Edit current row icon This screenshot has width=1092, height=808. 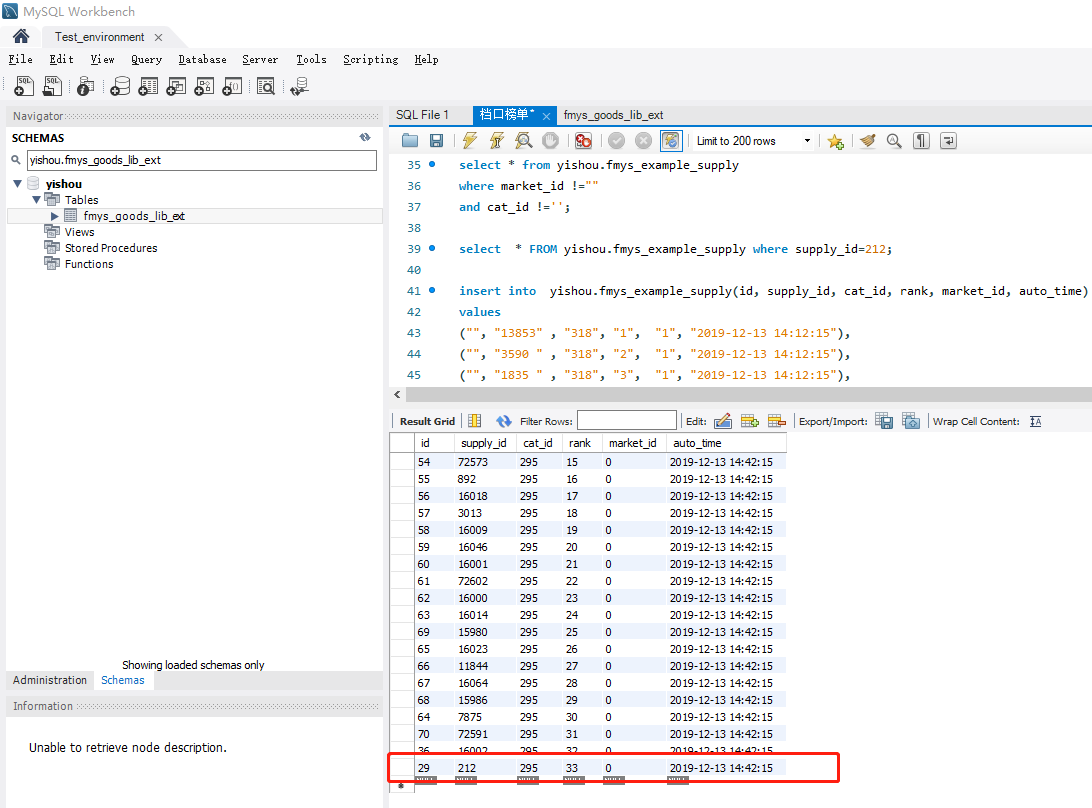723,421
